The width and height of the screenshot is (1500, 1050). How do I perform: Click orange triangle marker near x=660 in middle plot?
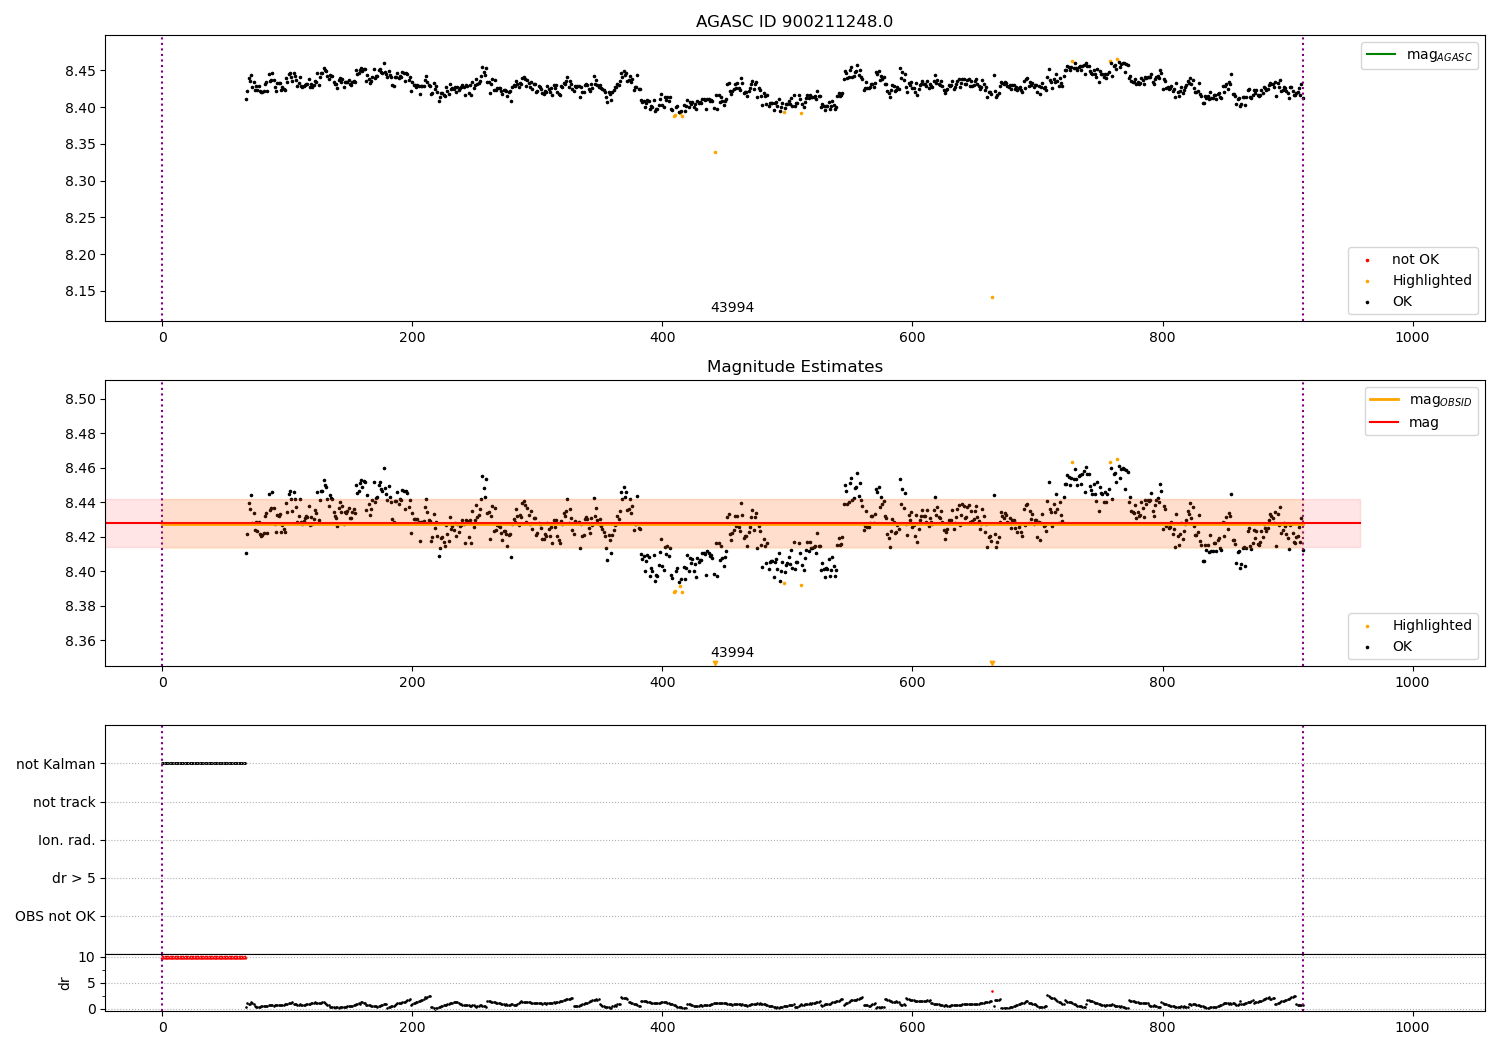click(x=992, y=663)
